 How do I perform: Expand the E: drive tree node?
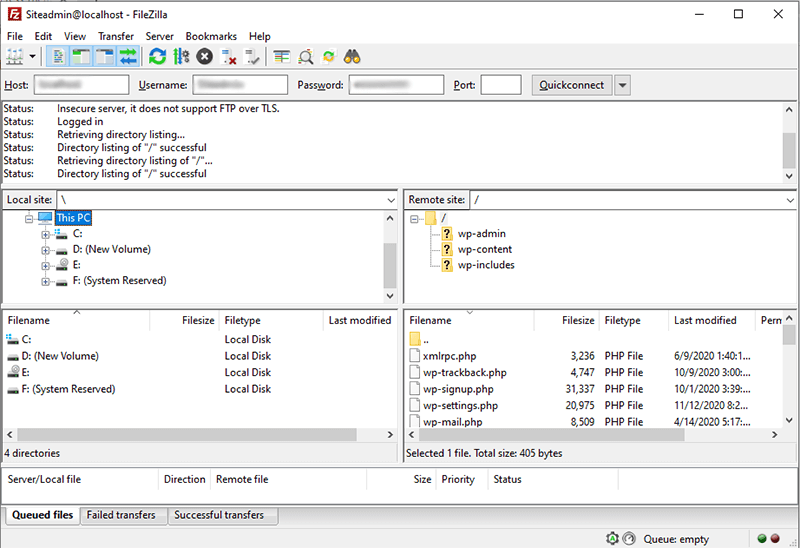click(45, 266)
